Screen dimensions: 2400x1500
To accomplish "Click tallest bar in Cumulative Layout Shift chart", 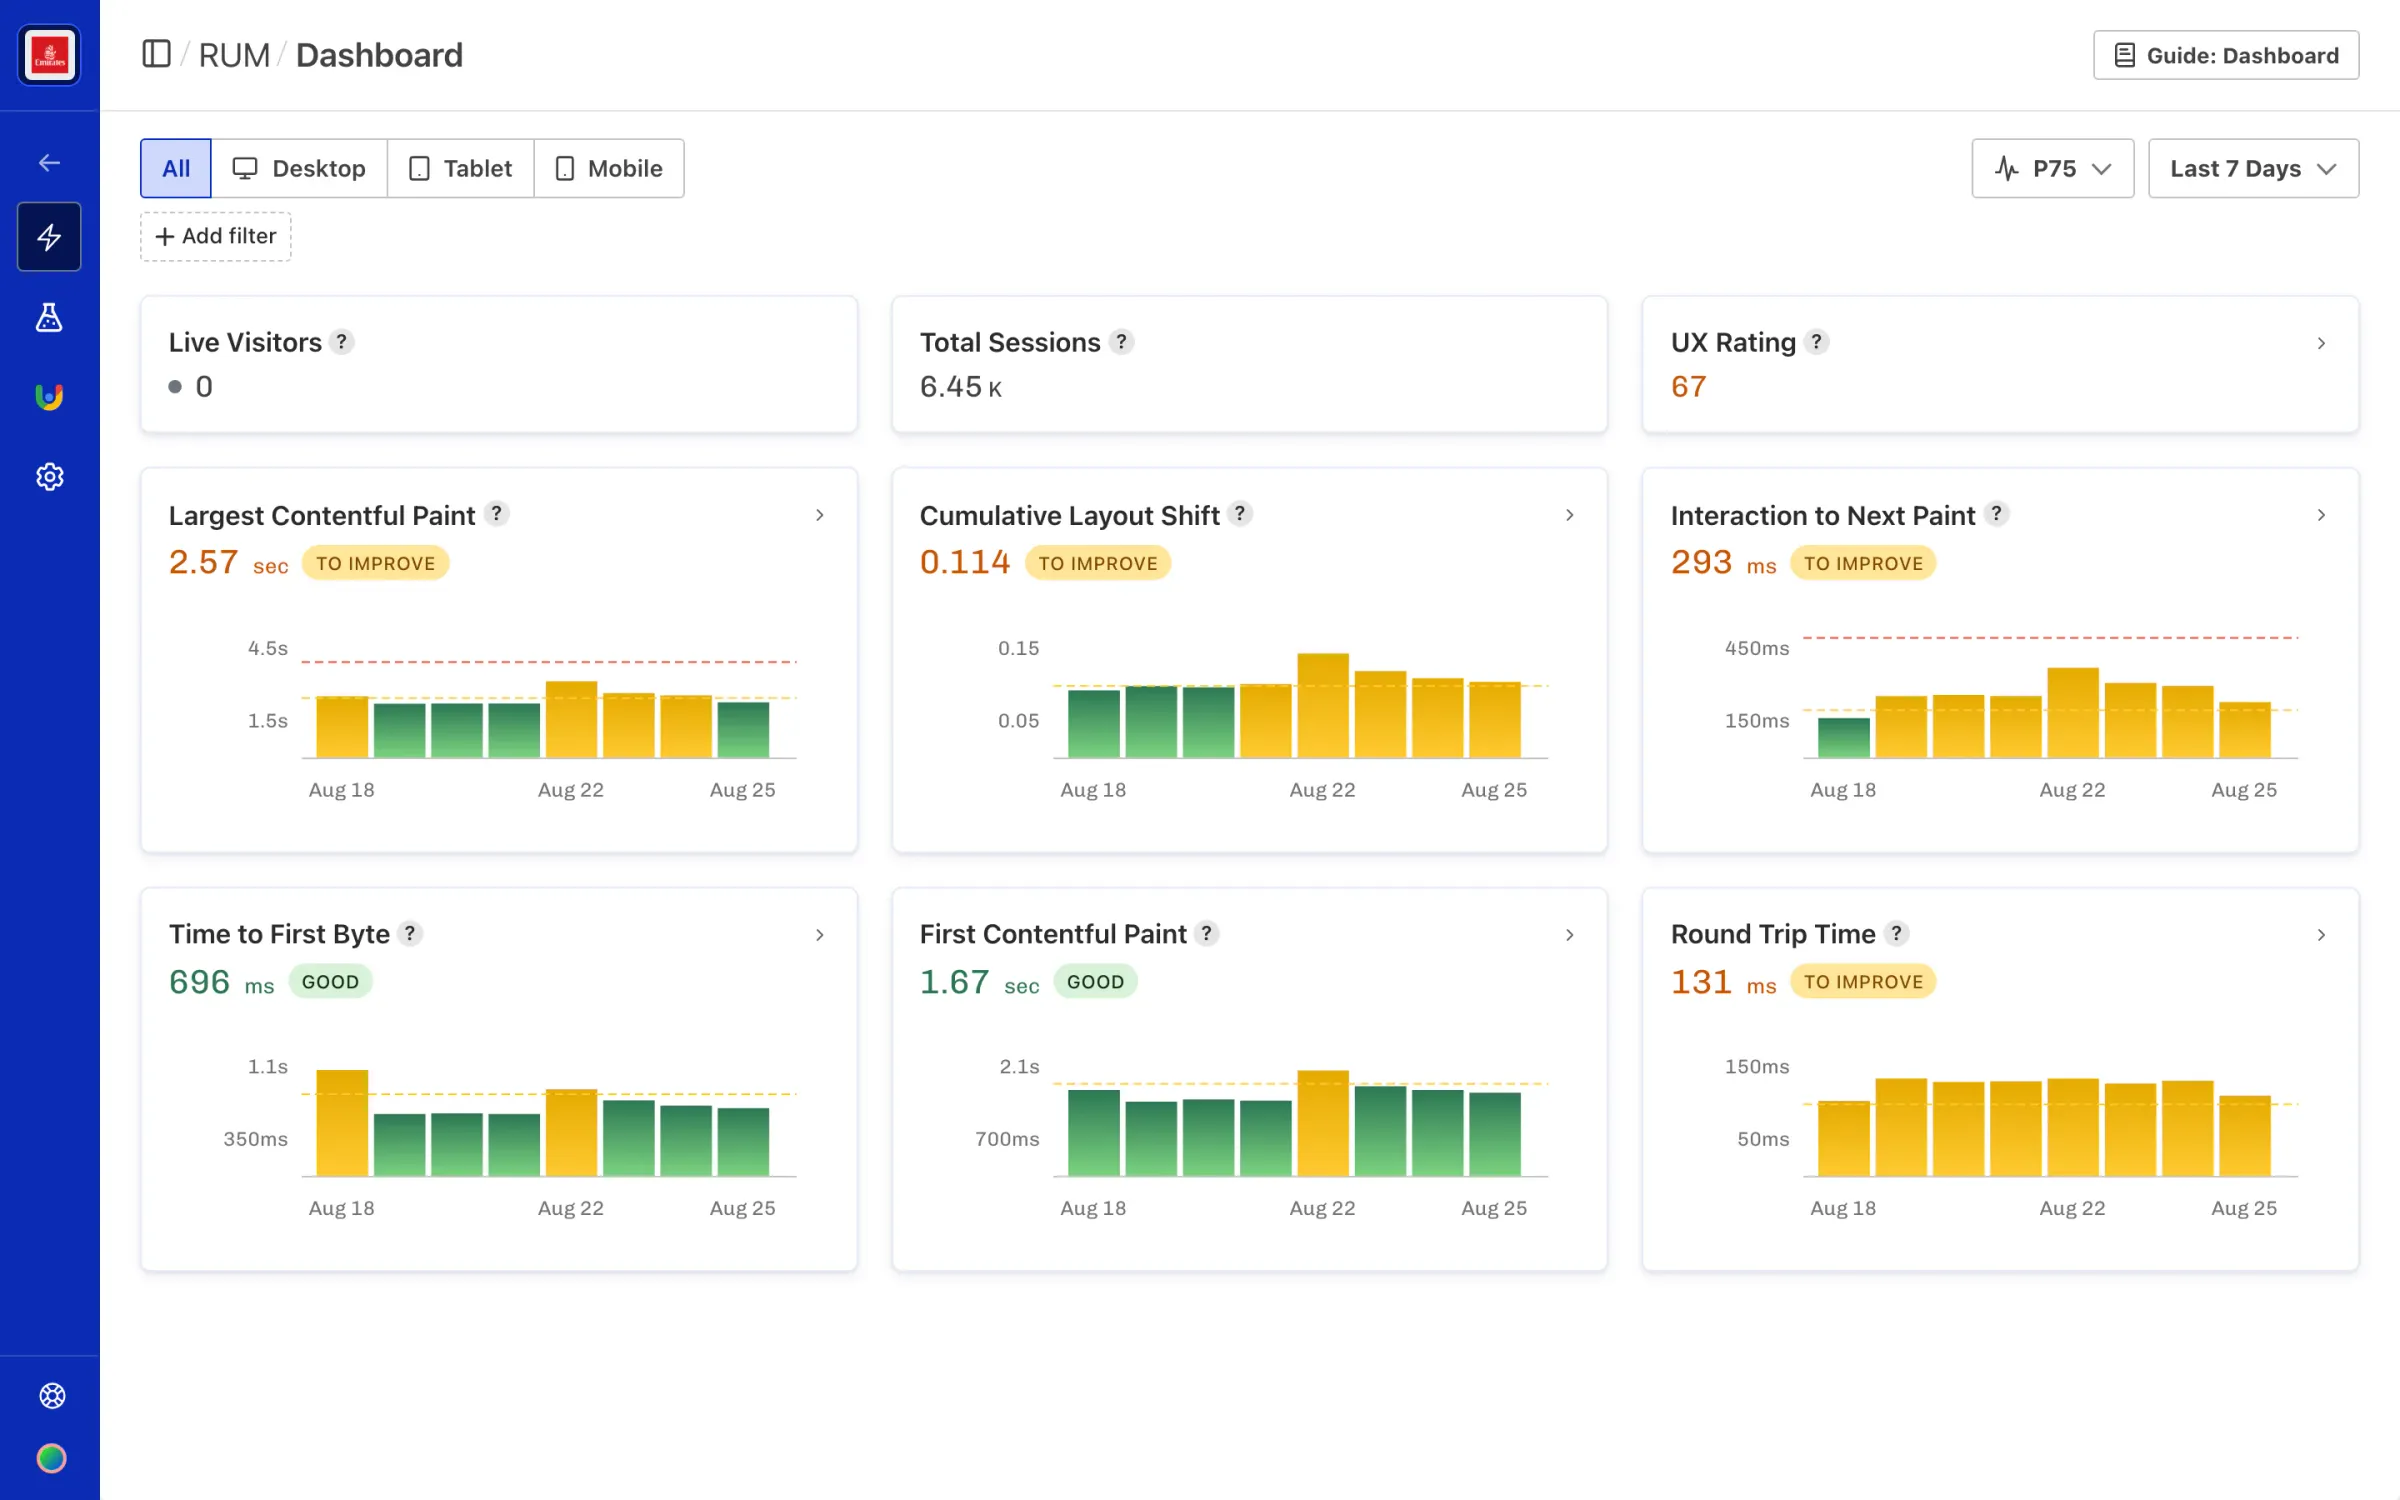I will coord(1323,706).
